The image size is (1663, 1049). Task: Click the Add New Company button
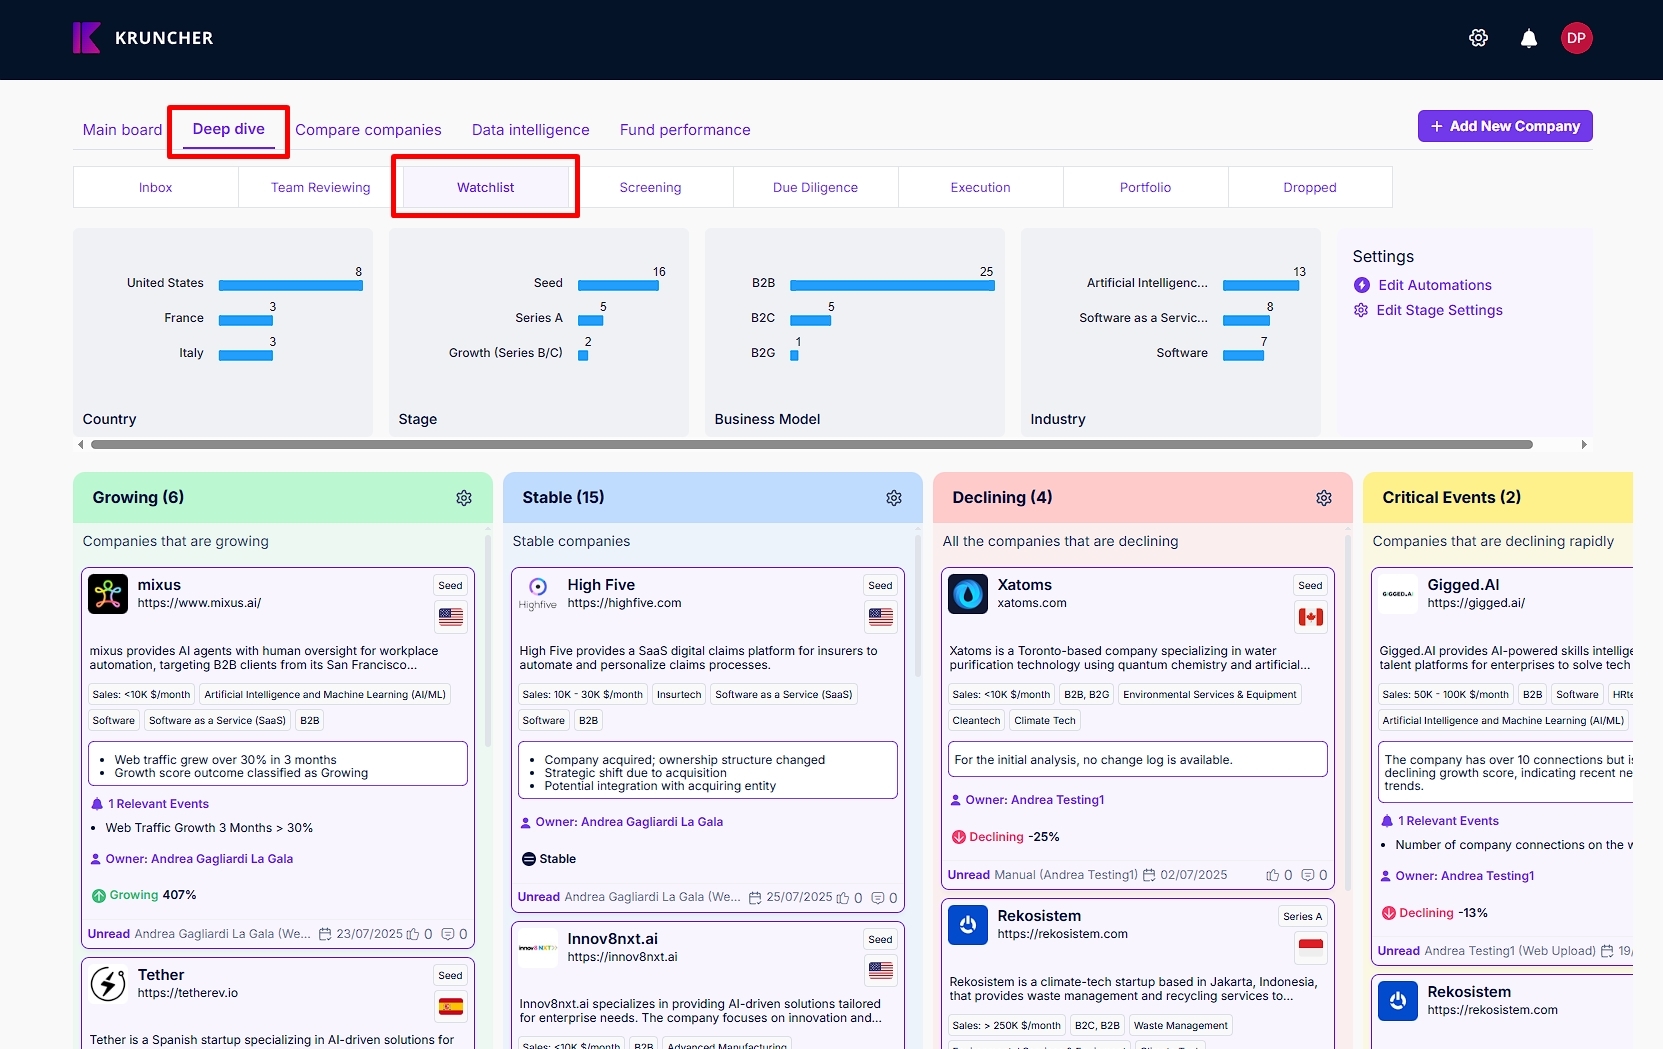point(1505,126)
